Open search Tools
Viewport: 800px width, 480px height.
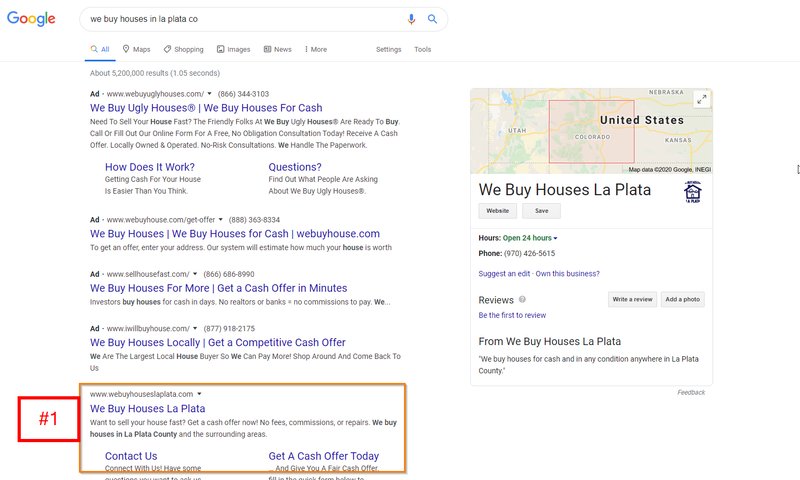[x=422, y=49]
